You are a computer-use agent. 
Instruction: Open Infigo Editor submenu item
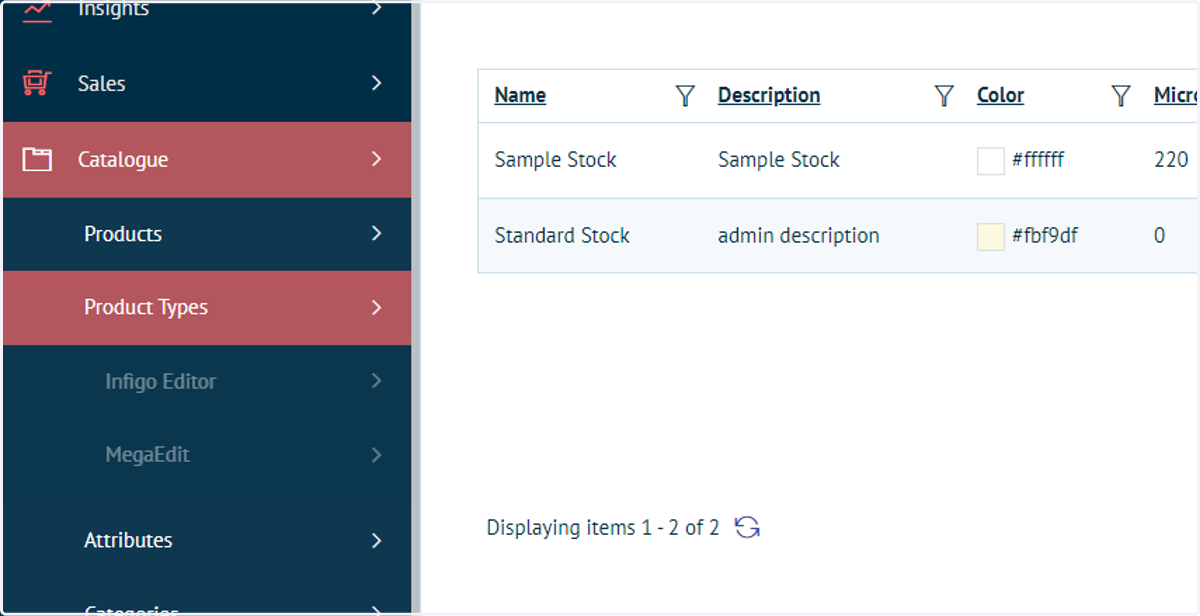point(207,381)
